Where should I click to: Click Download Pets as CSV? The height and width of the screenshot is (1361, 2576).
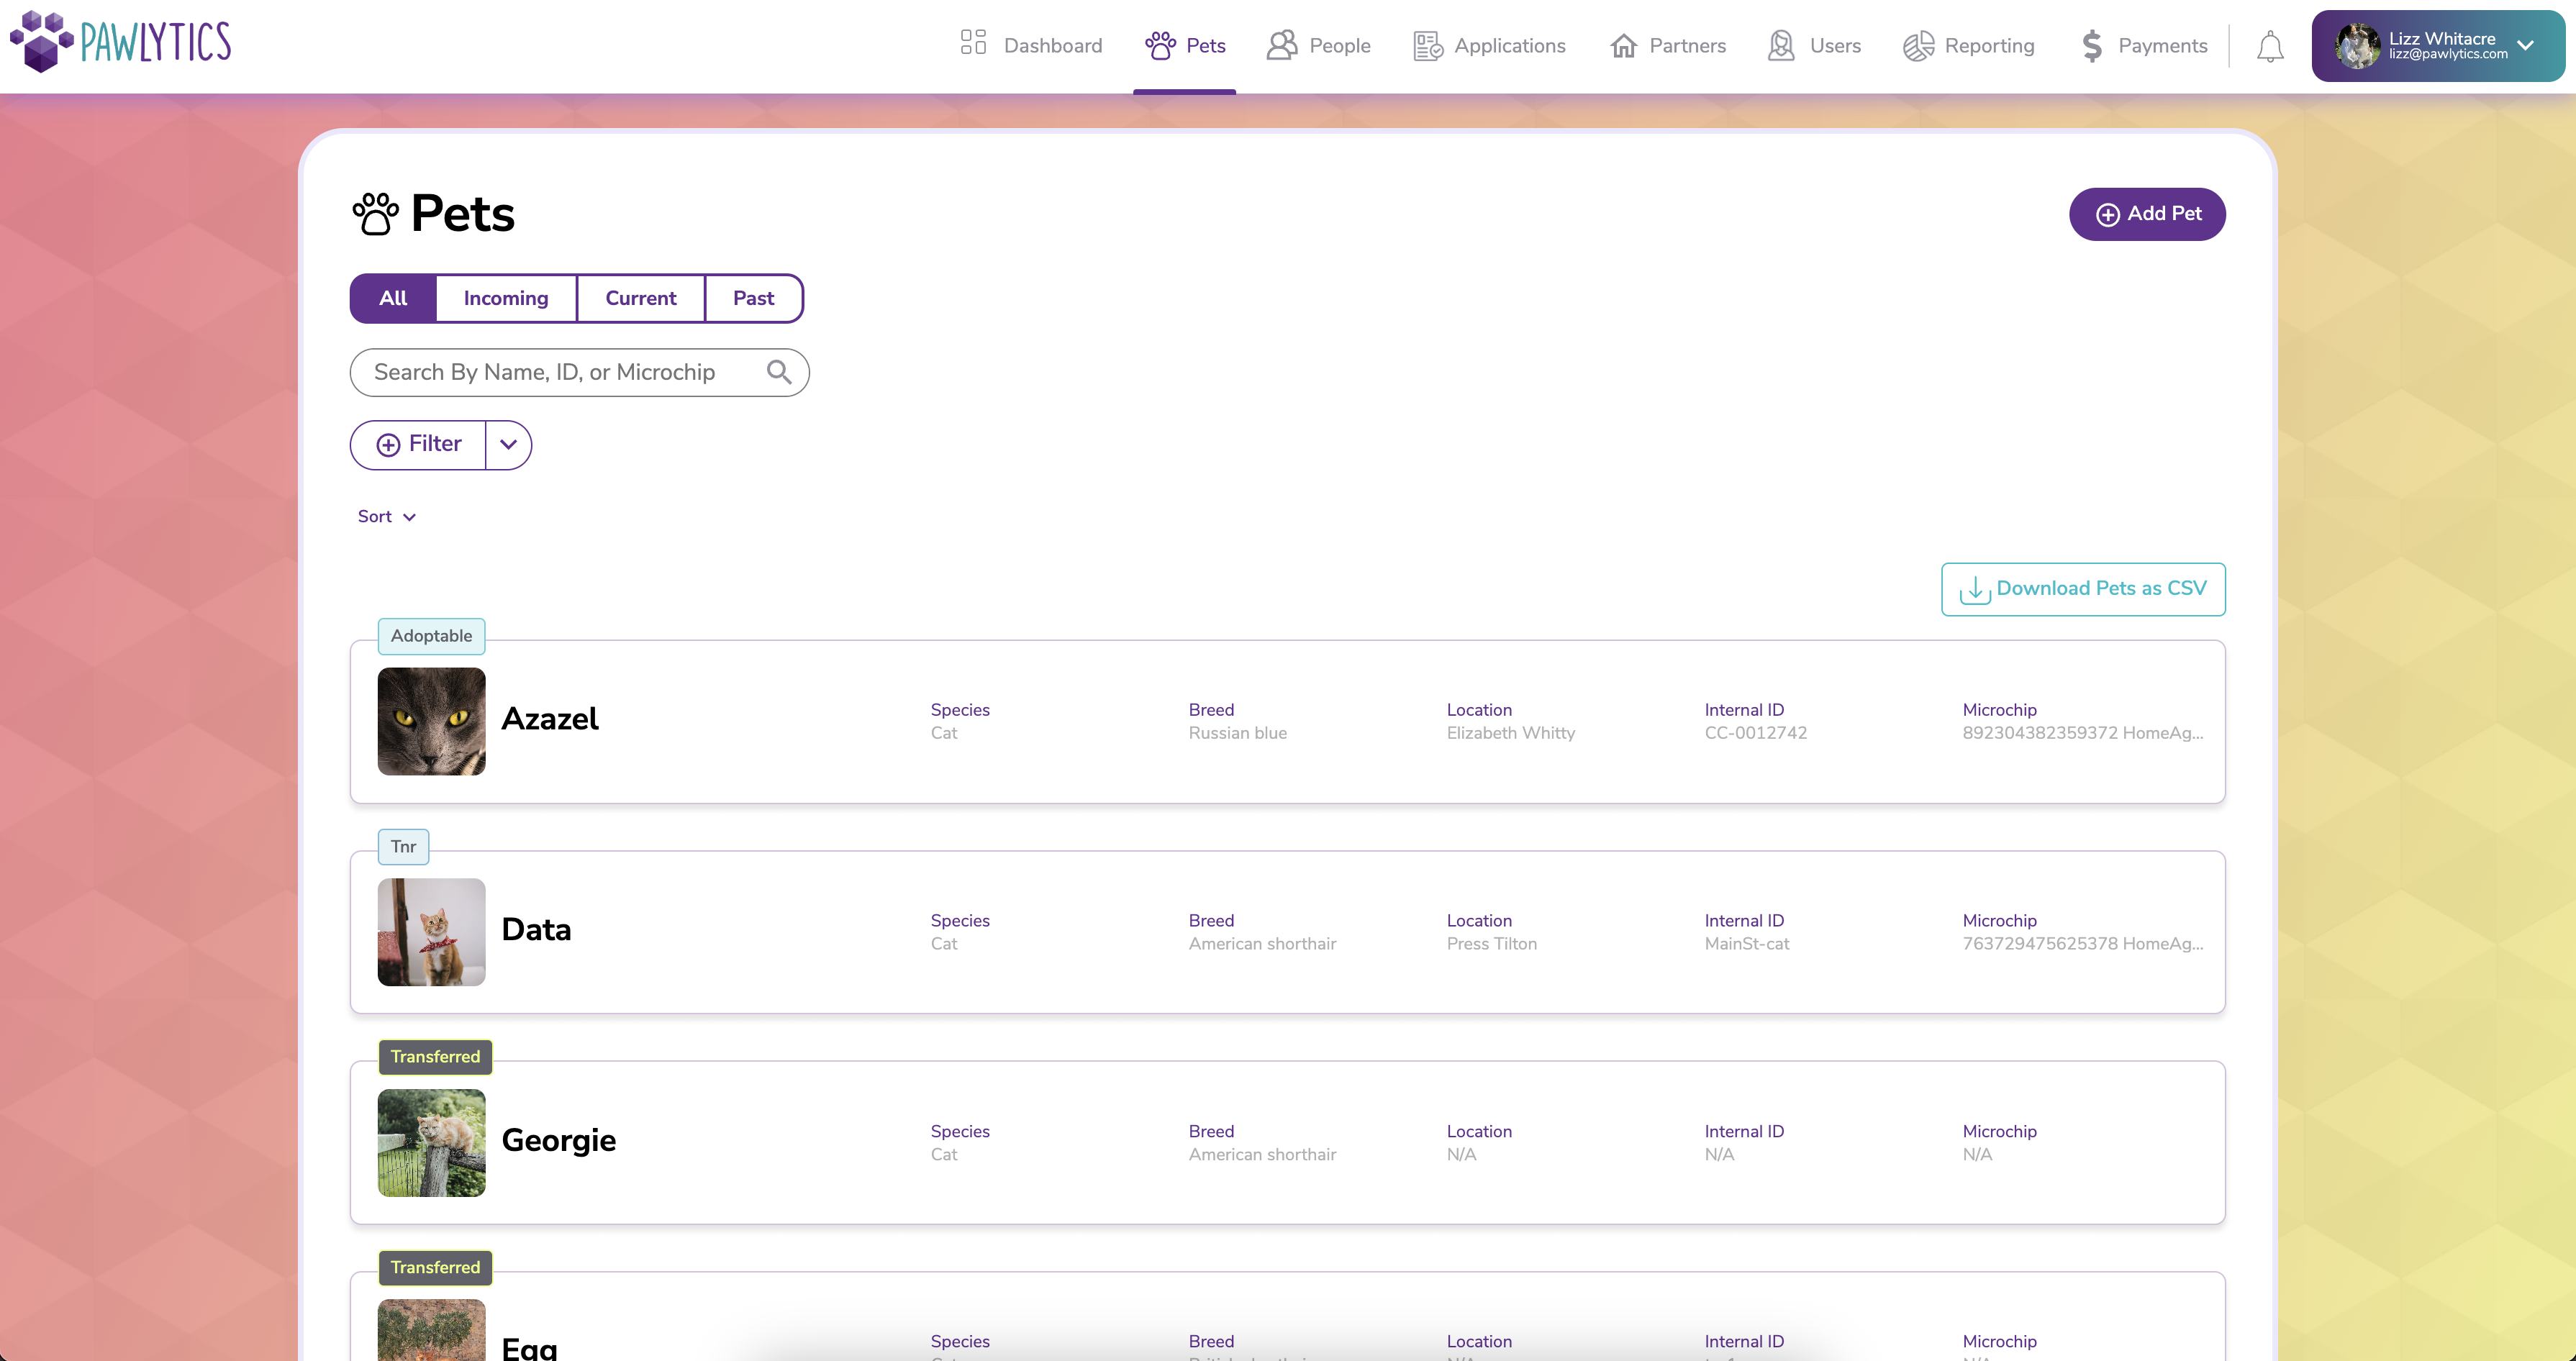click(2082, 589)
